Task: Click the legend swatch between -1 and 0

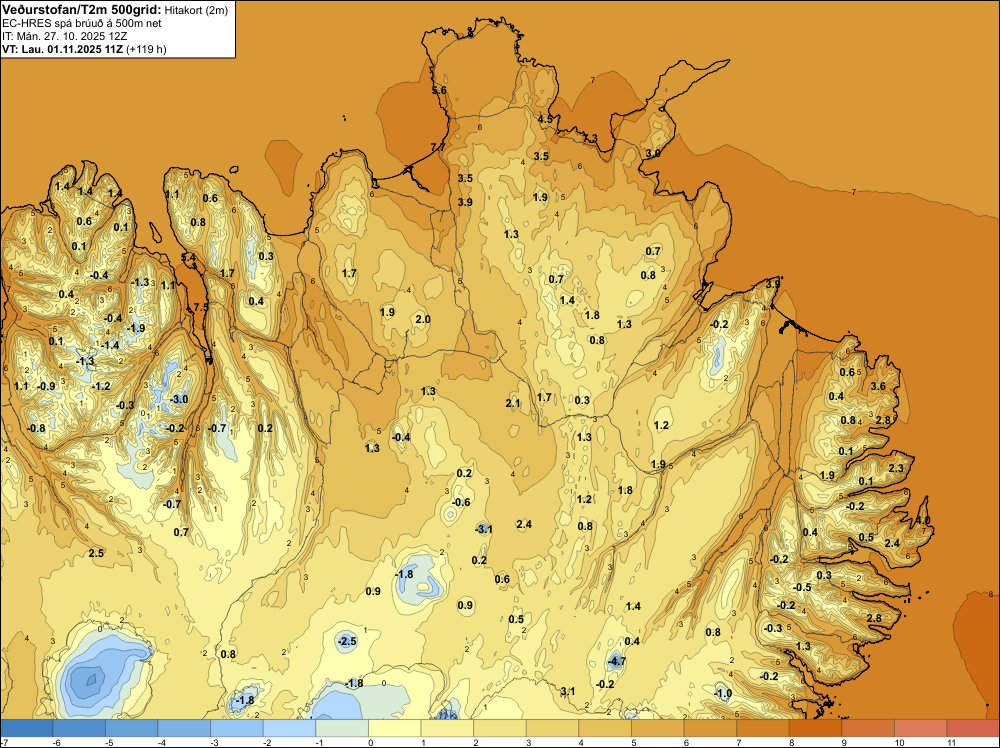Action: (342, 728)
